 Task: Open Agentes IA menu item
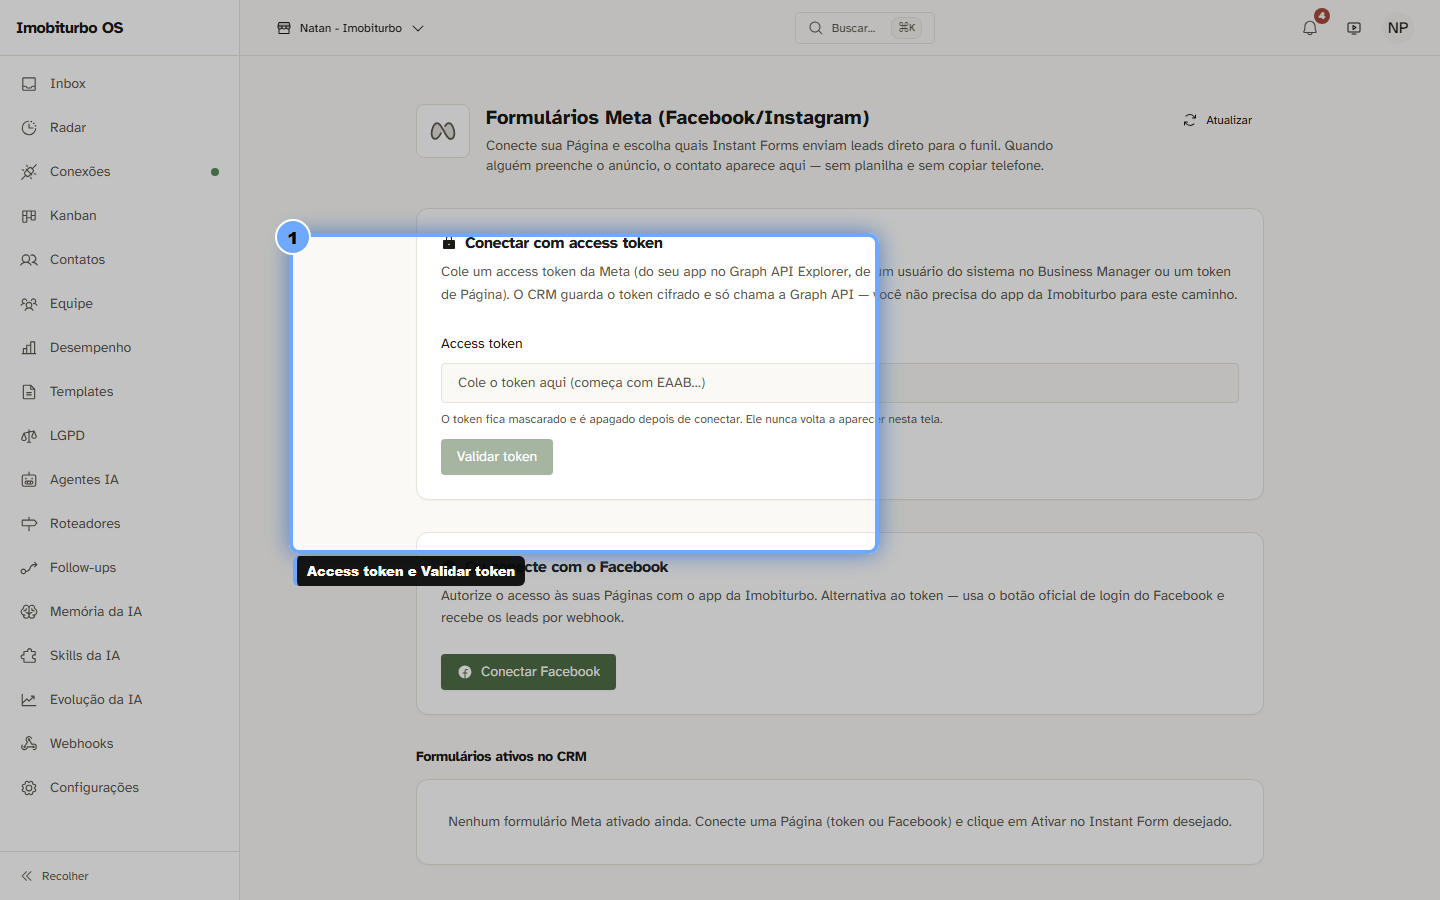click(x=120, y=480)
